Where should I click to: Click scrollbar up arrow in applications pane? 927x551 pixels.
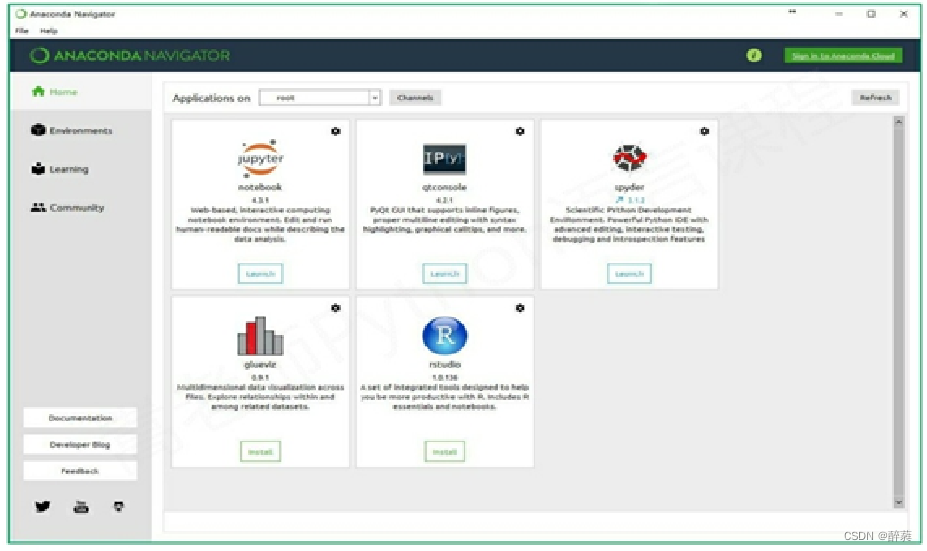pos(899,121)
